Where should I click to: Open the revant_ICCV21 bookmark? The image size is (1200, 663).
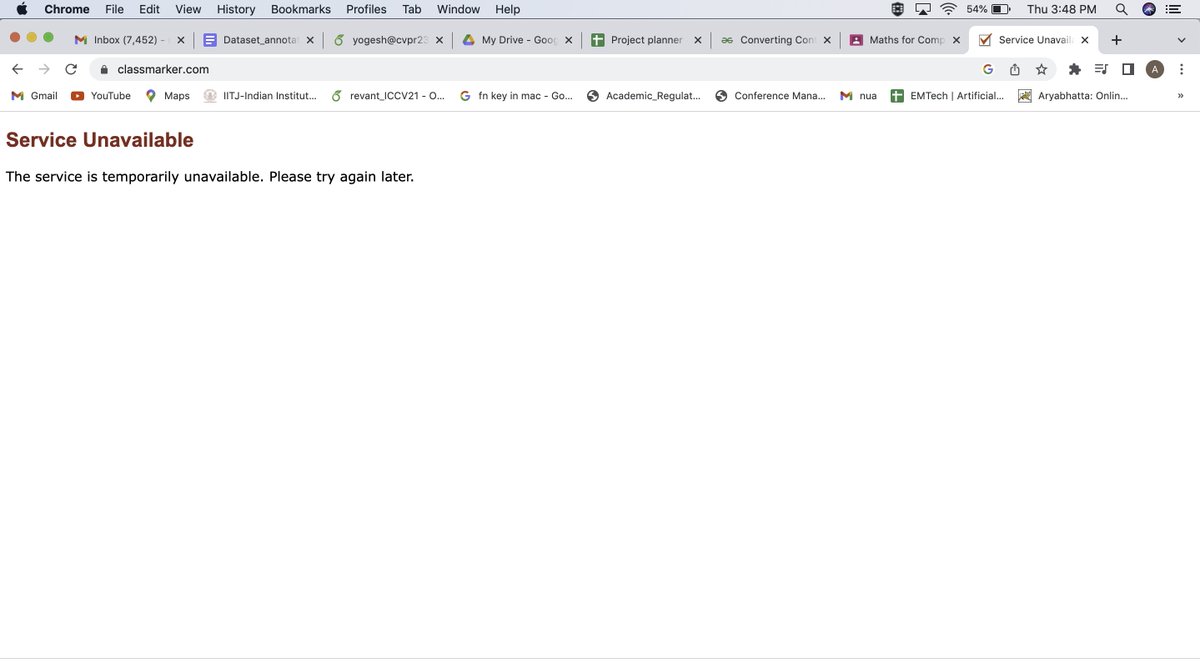point(387,96)
